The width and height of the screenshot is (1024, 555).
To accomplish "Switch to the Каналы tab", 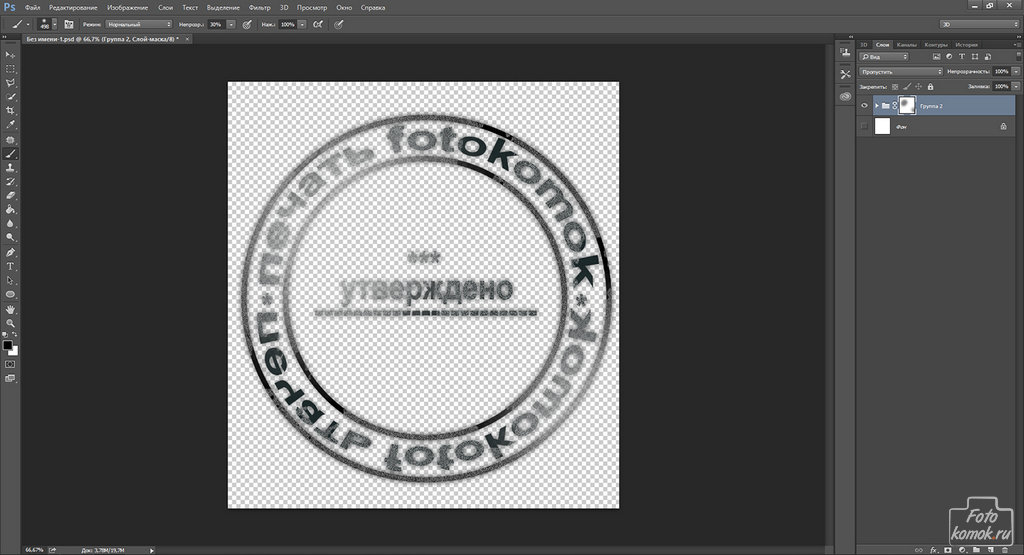I will click(906, 44).
